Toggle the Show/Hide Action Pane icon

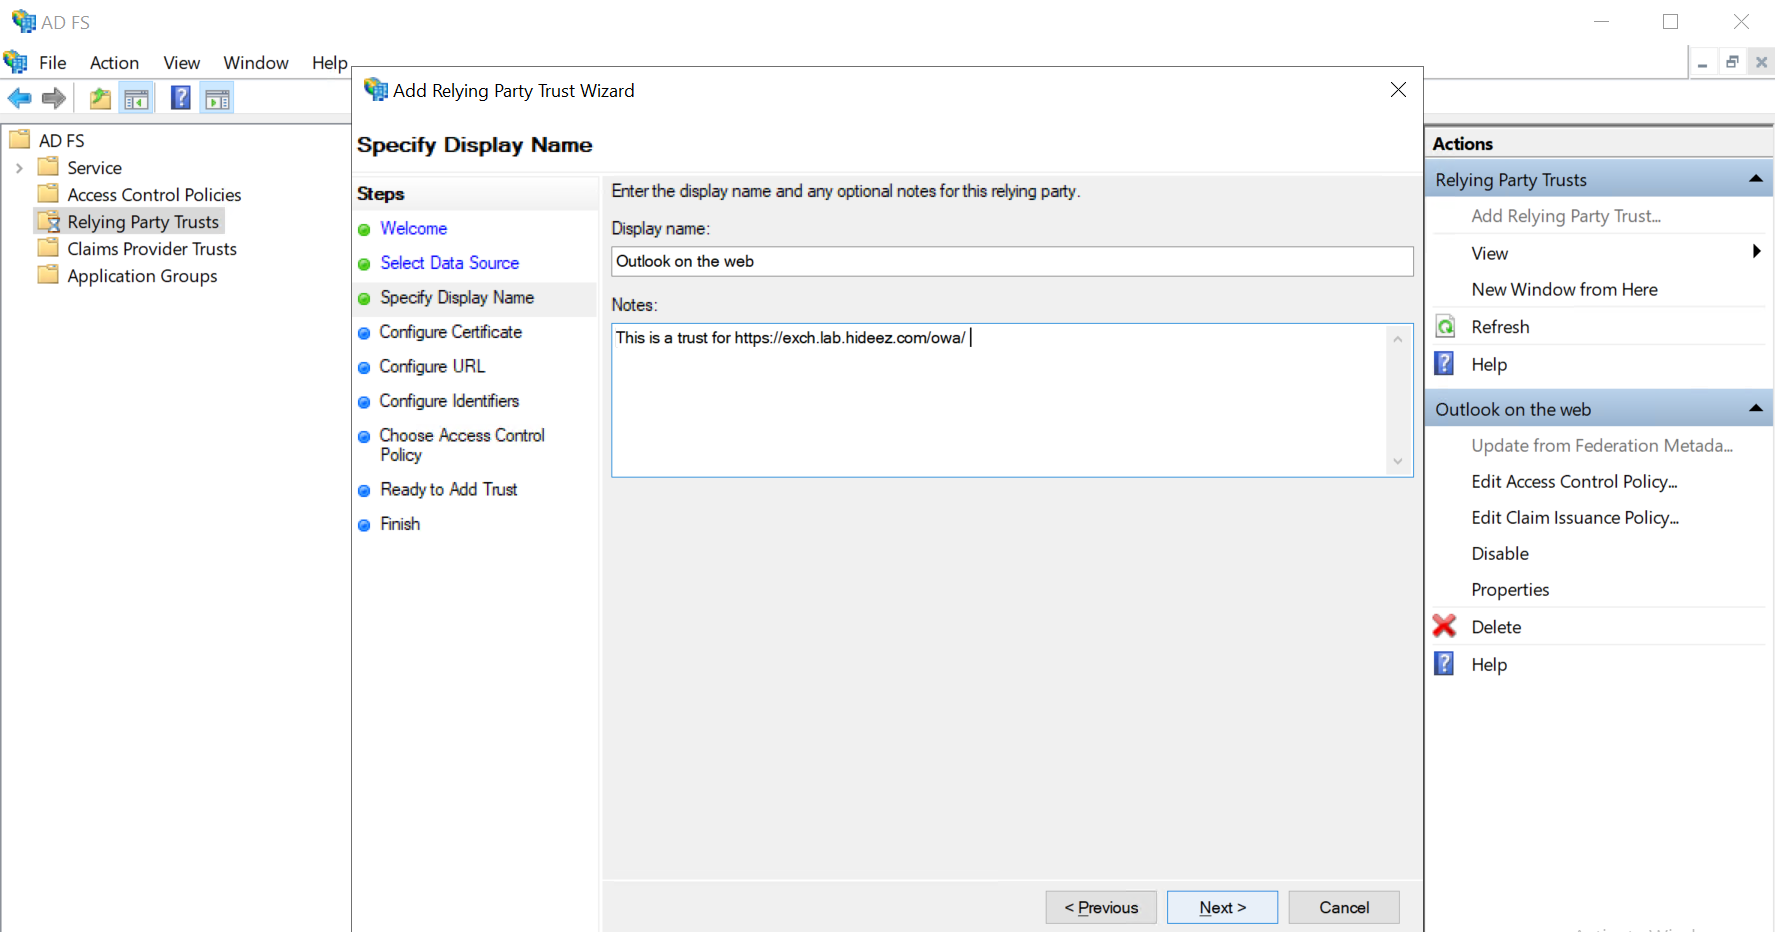217,98
